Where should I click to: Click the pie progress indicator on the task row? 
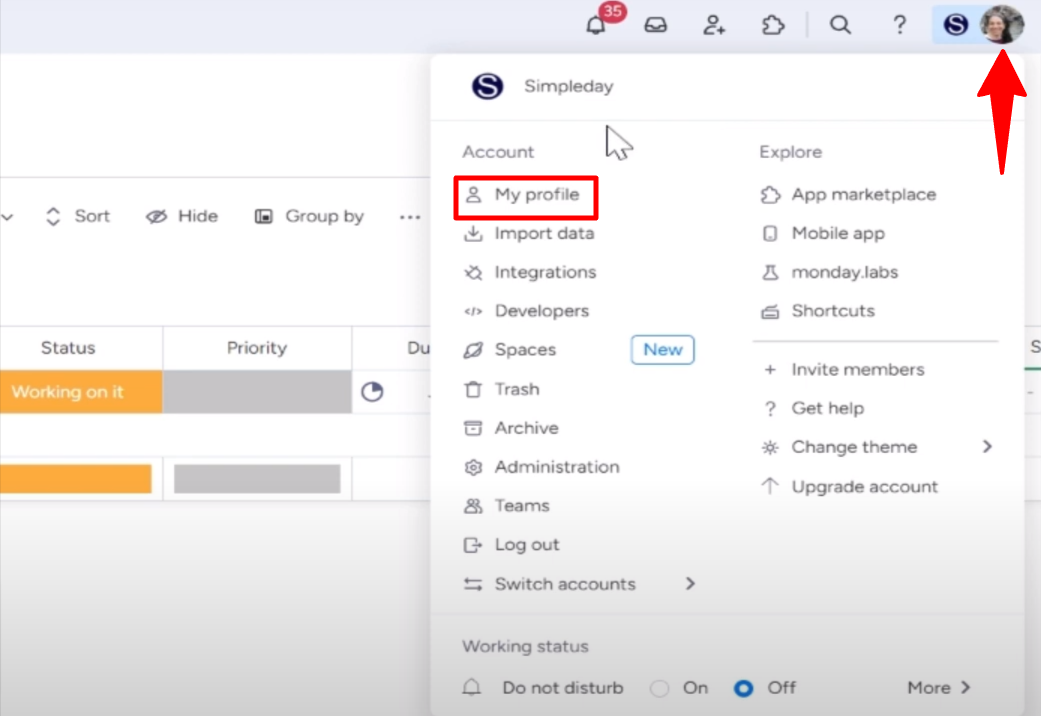pos(372,393)
